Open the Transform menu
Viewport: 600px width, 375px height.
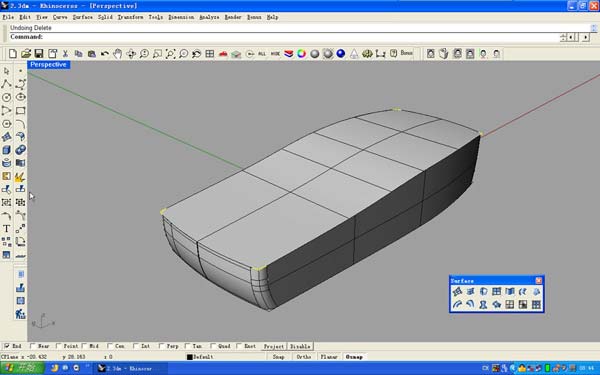point(130,17)
